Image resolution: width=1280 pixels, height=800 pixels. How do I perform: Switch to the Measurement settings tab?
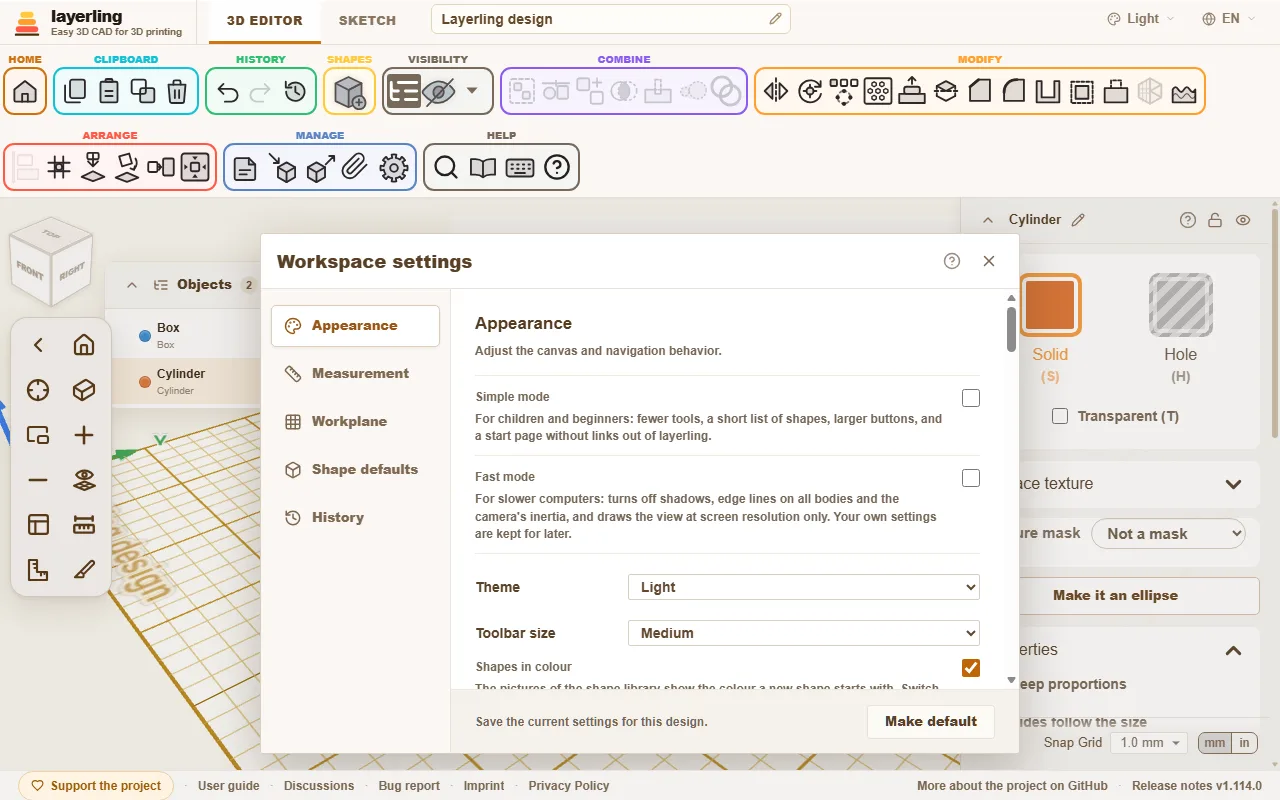click(355, 373)
